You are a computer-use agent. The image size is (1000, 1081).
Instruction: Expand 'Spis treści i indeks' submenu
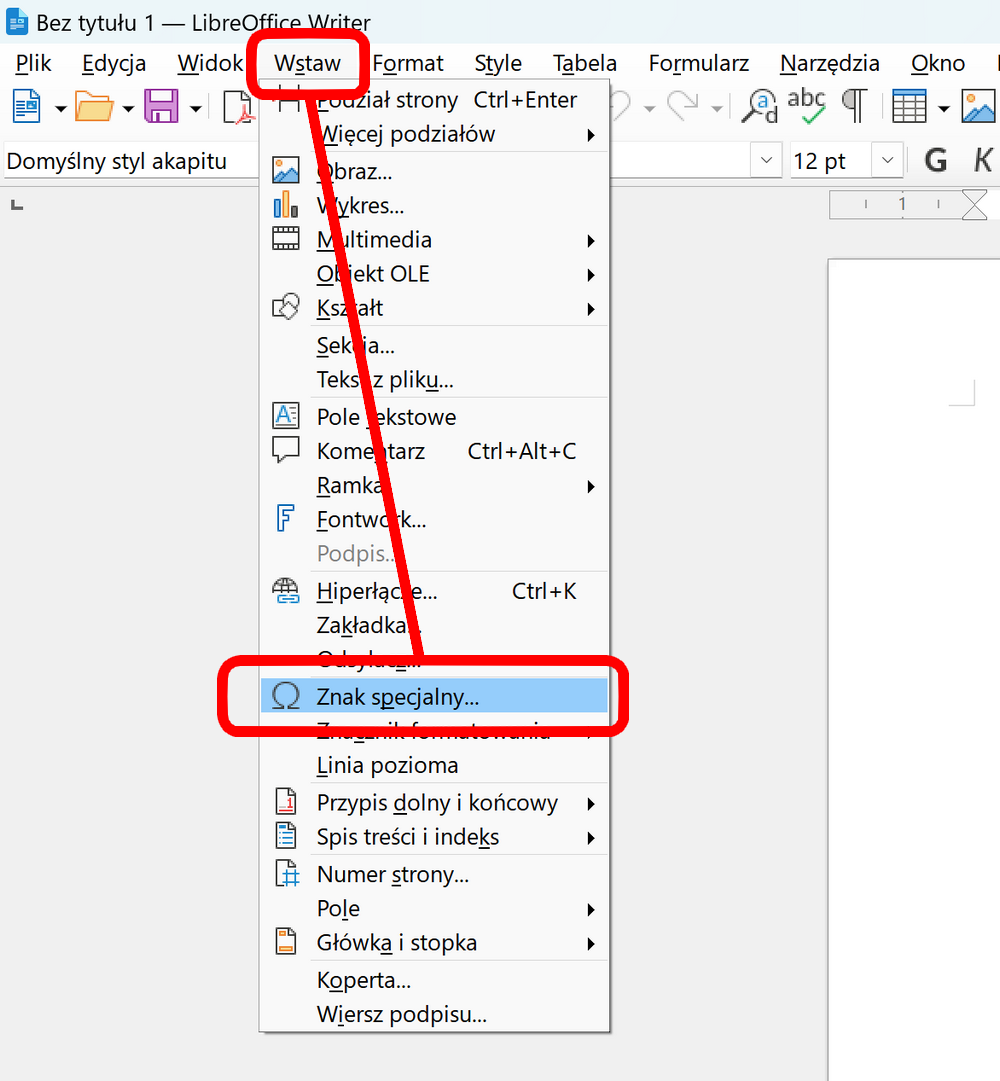tap(434, 837)
